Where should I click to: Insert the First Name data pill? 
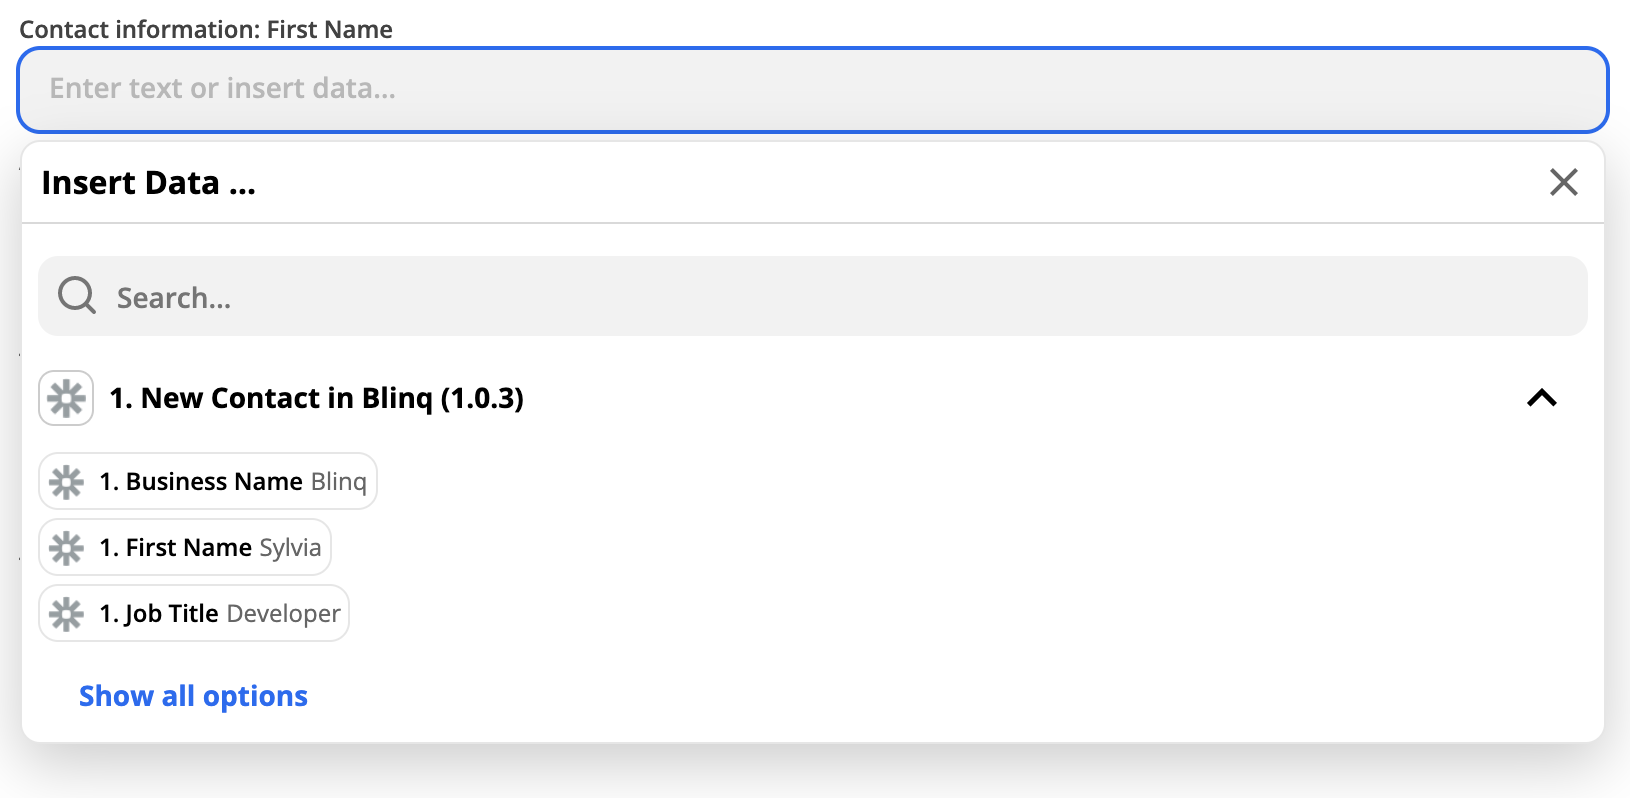coord(185,547)
